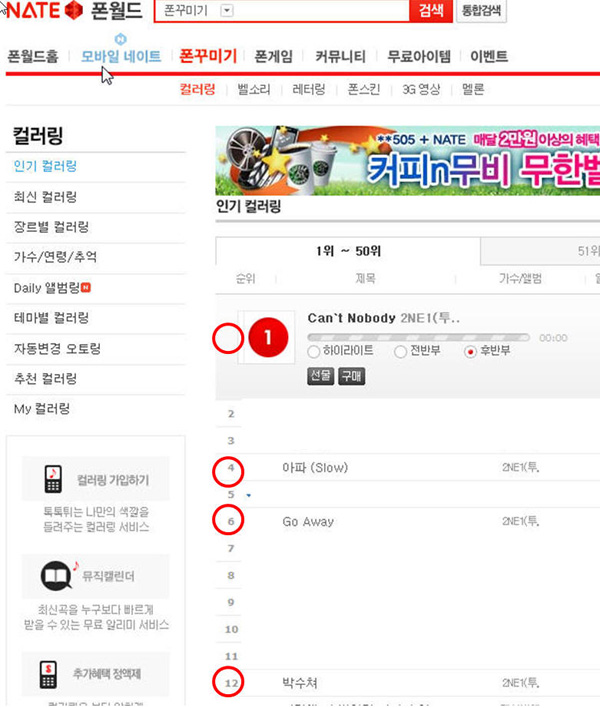
Task: Click the 가수/앨범 column header
Action: pos(520,279)
